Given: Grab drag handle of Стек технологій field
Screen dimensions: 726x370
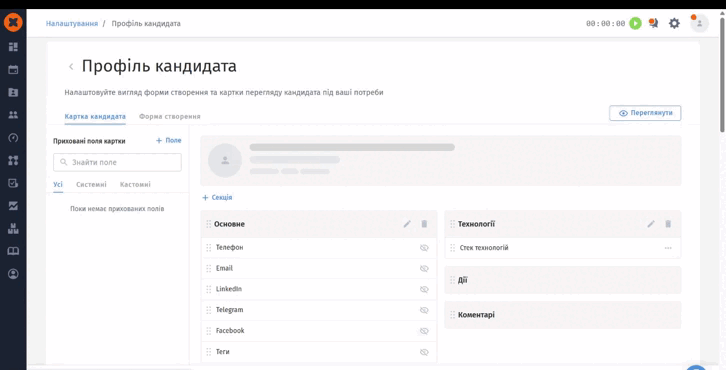Looking at the screenshot, I should tap(453, 248).
